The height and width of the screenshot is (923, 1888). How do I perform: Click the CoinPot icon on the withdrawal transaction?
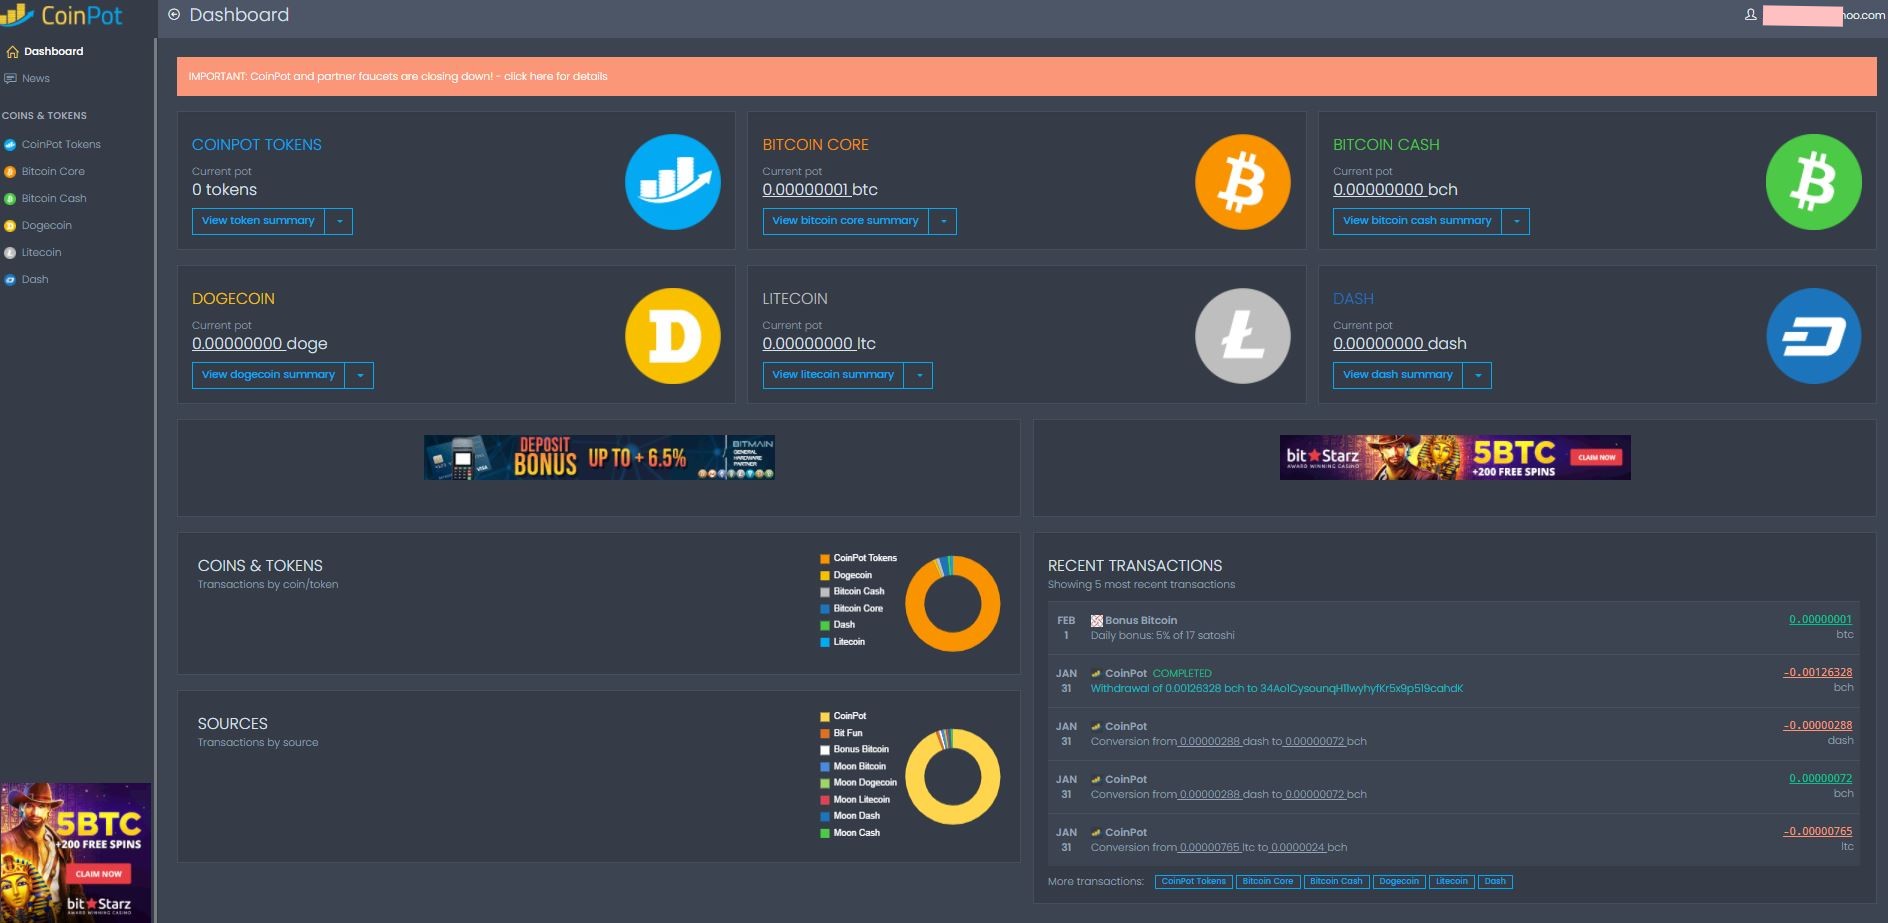point(1096,674)
